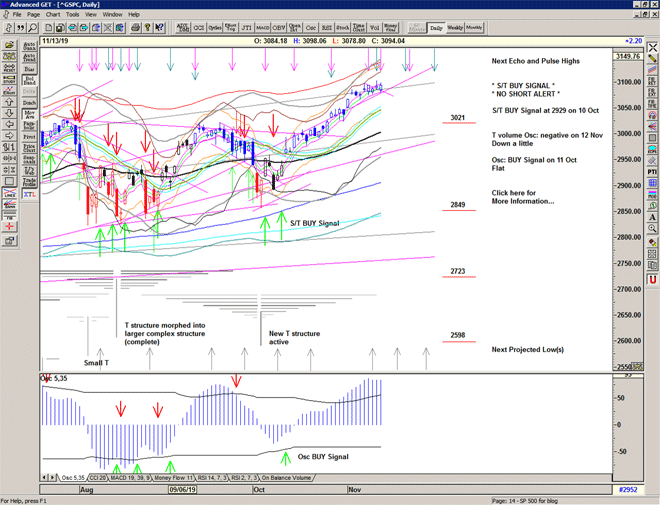Viewport: 660px width, 505px height.
Task: Open the Chart menu
Action: click(53, 15)
